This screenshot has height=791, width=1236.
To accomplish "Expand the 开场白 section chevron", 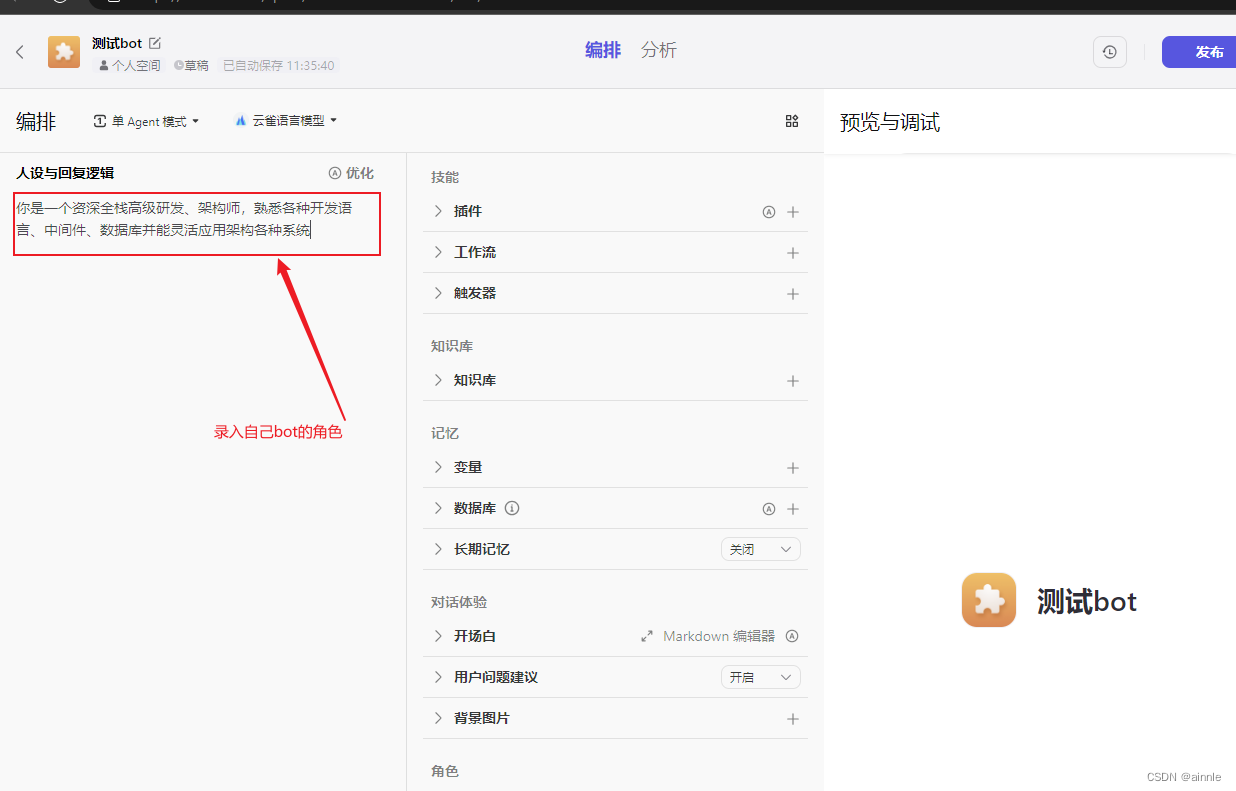I will tap(438, 636).
